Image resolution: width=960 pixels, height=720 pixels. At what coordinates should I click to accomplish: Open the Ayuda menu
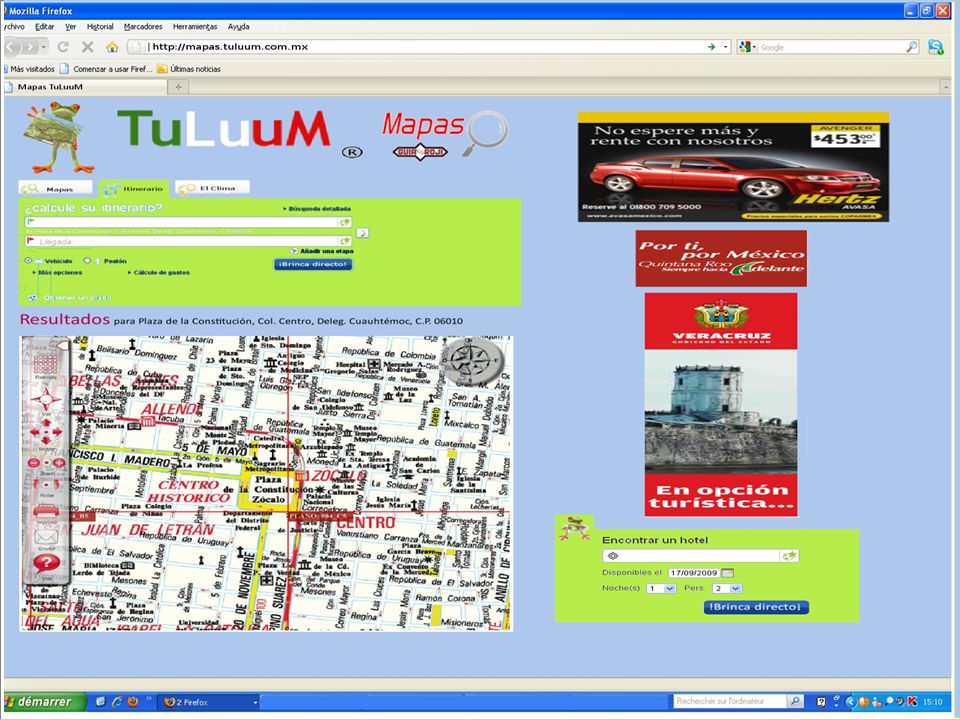click(x=238, y=27)
